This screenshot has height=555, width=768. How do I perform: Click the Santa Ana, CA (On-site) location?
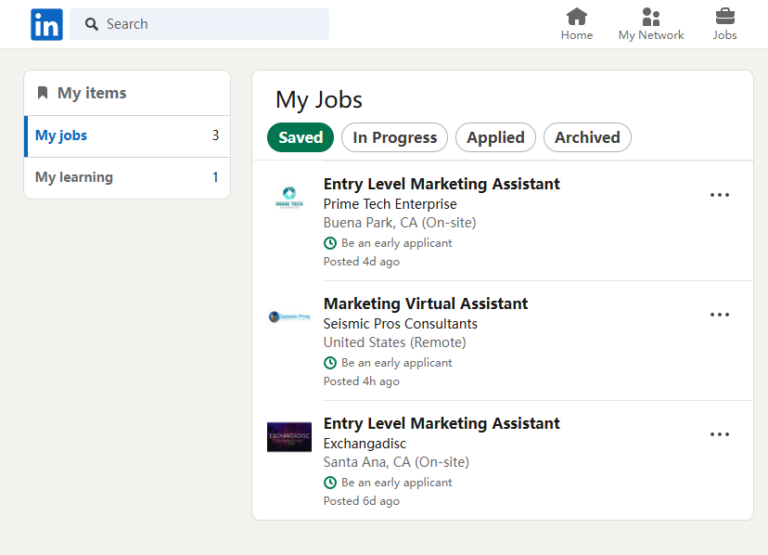(396, 462)
